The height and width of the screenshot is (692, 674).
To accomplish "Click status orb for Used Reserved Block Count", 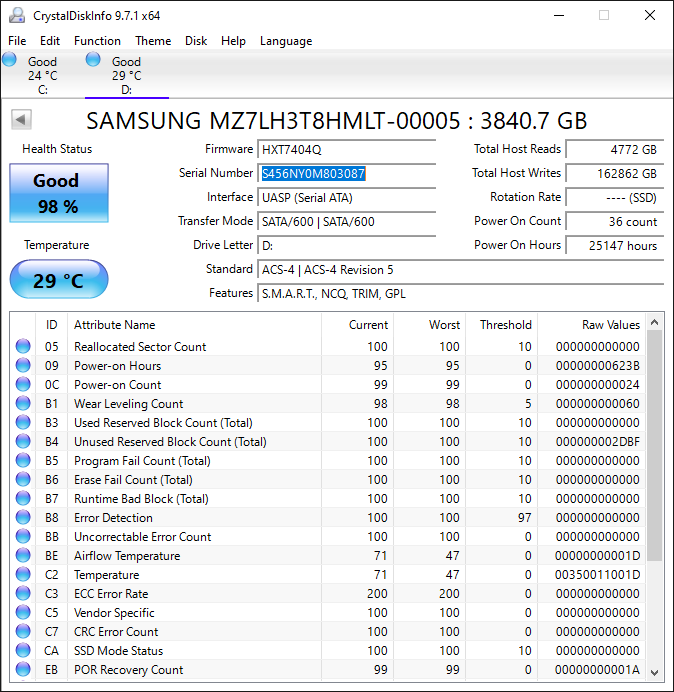I will click(x=23, y=422).
